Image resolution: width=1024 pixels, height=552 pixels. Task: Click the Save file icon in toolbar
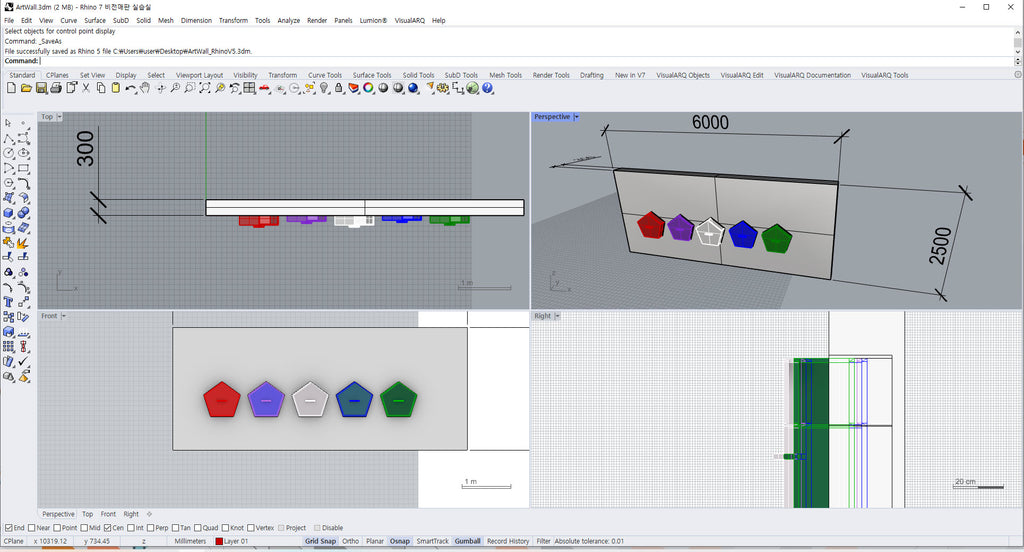(41, 88)
